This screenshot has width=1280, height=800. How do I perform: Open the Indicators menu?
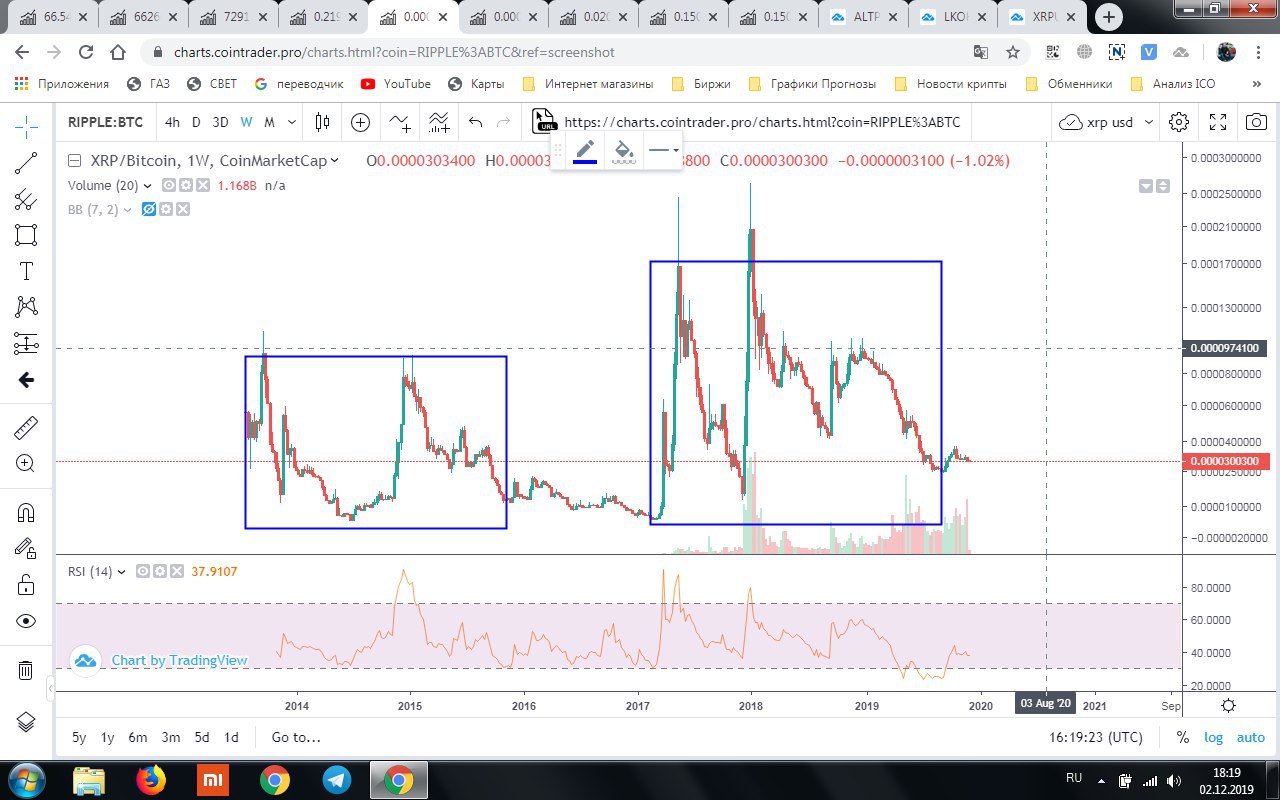point(400,122)
